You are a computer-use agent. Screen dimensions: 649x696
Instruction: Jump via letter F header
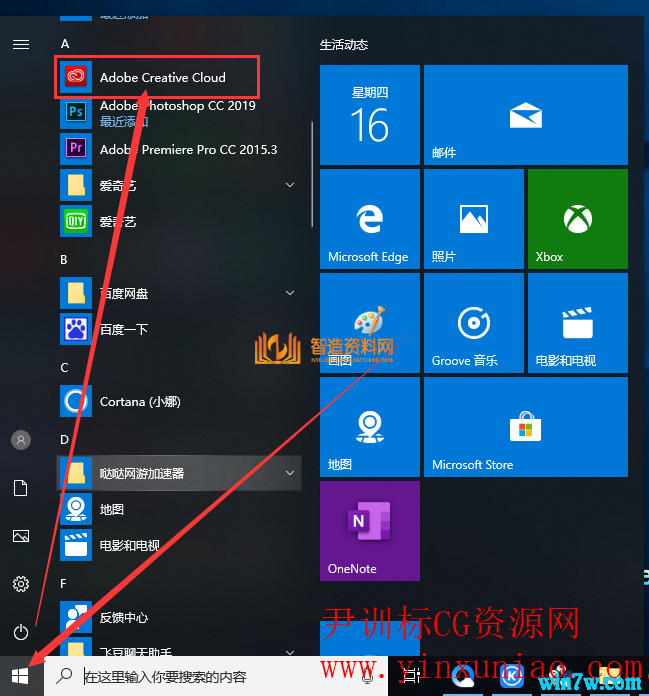tap(63, 584)
